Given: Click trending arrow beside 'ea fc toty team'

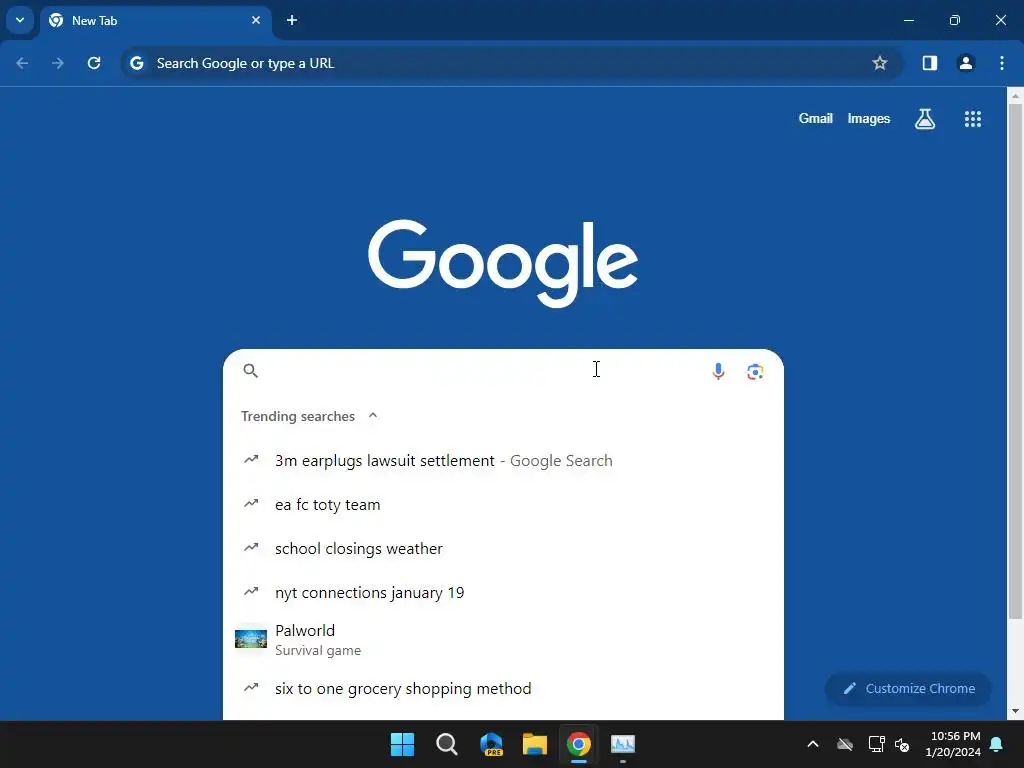Looking at the screenshot, I should 251,504.
